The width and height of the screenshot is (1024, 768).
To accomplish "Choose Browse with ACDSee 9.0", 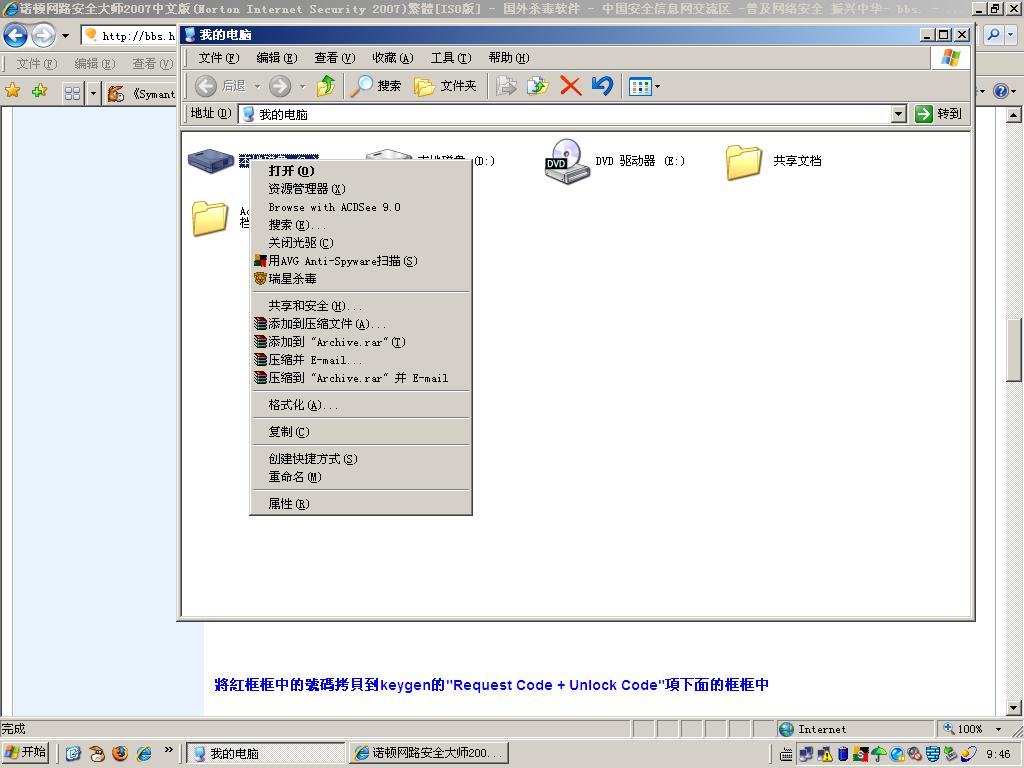I will 360,207.
